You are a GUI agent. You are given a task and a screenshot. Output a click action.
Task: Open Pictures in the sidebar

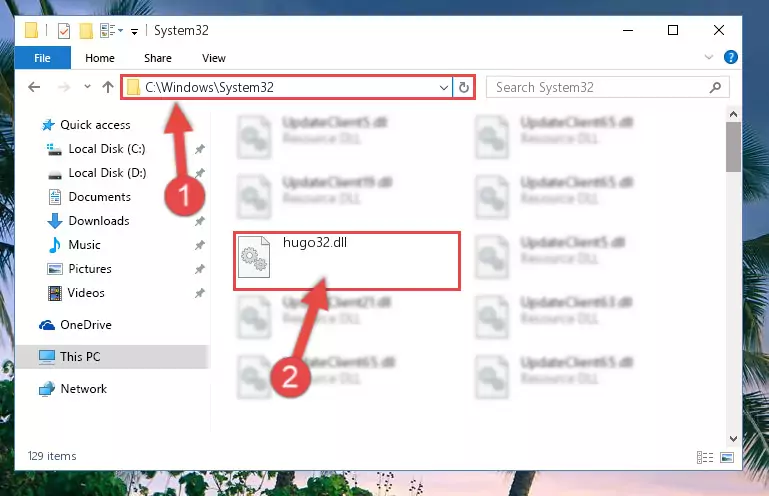(90, 269)
